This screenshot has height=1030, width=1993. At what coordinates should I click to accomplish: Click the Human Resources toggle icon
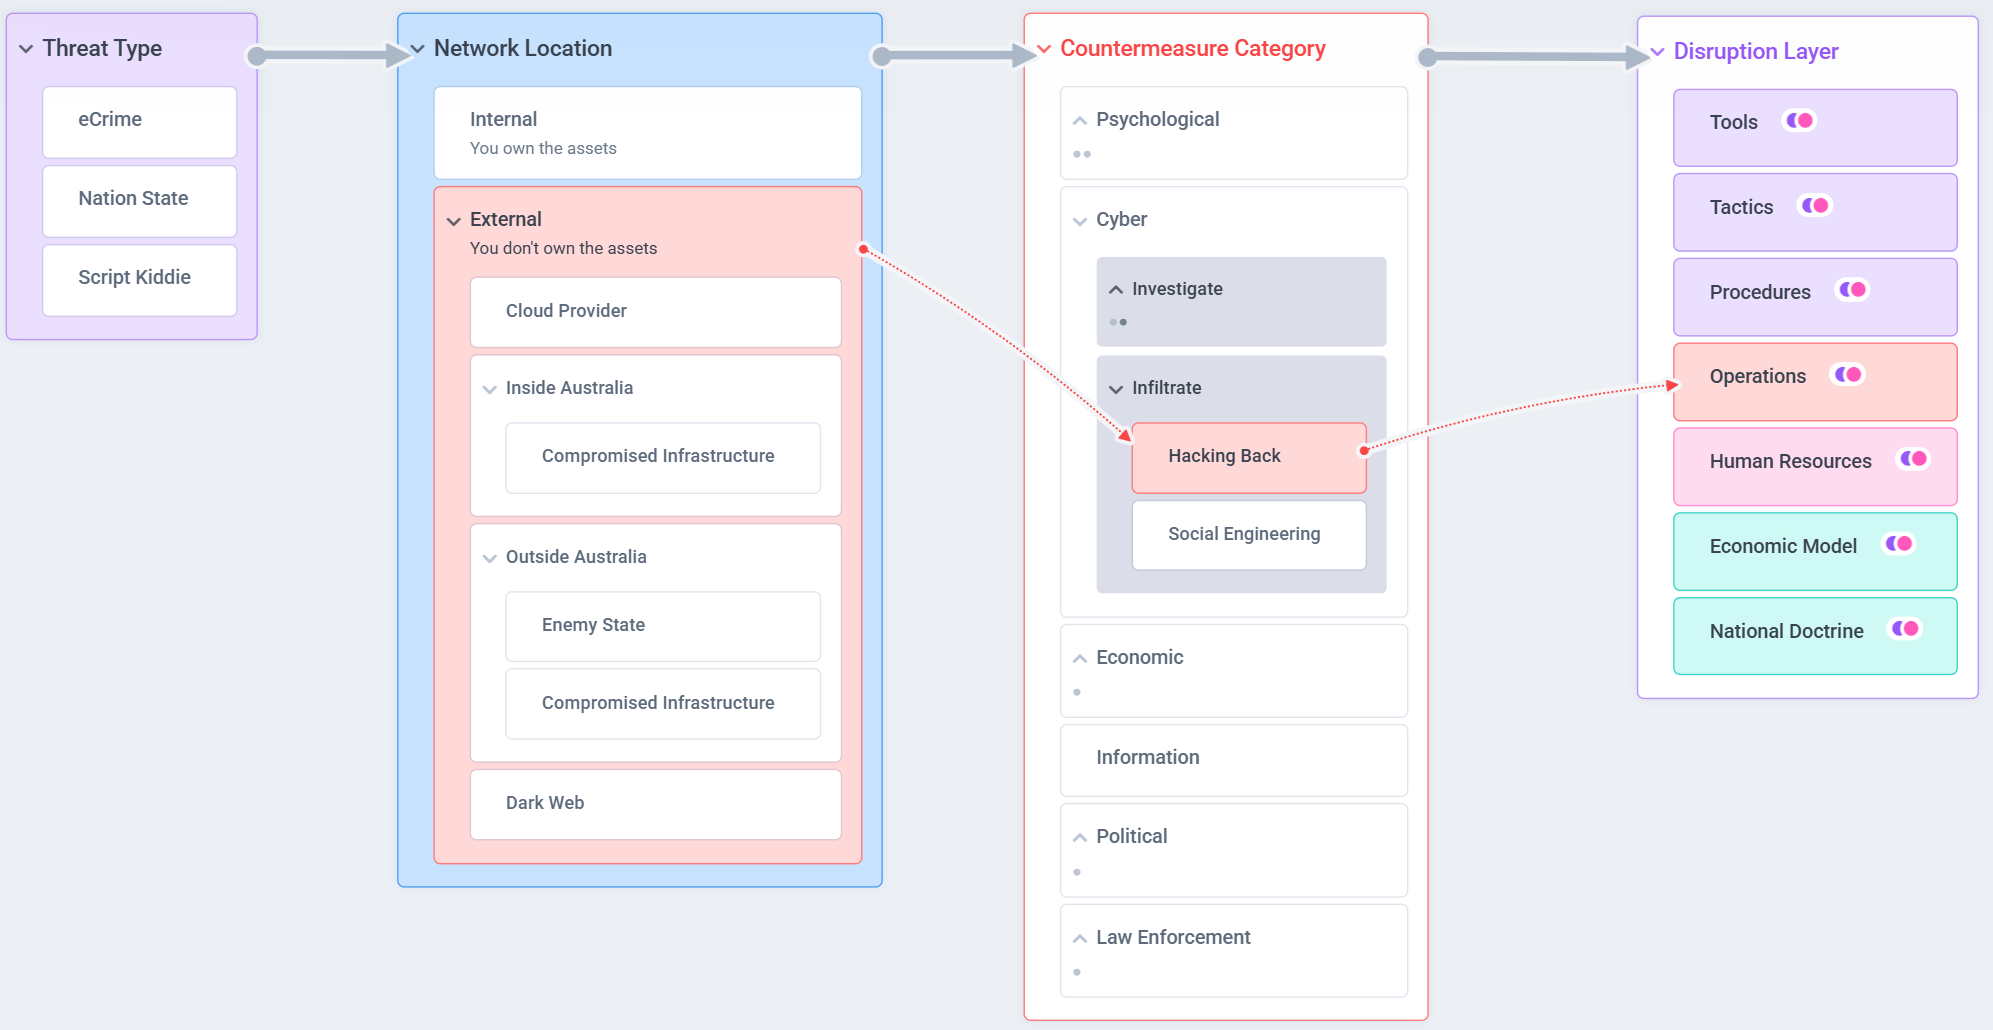[x=1913, y=459]
